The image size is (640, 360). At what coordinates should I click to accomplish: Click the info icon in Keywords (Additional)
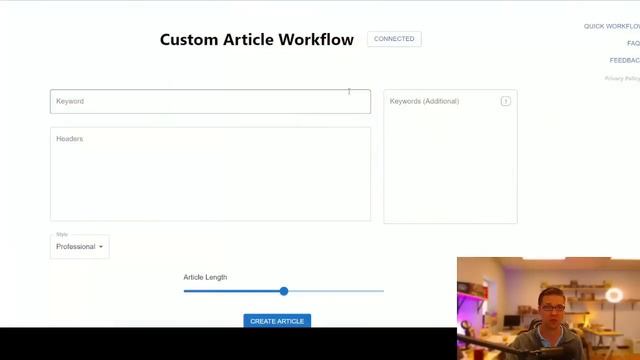click(x=505, y=101)
